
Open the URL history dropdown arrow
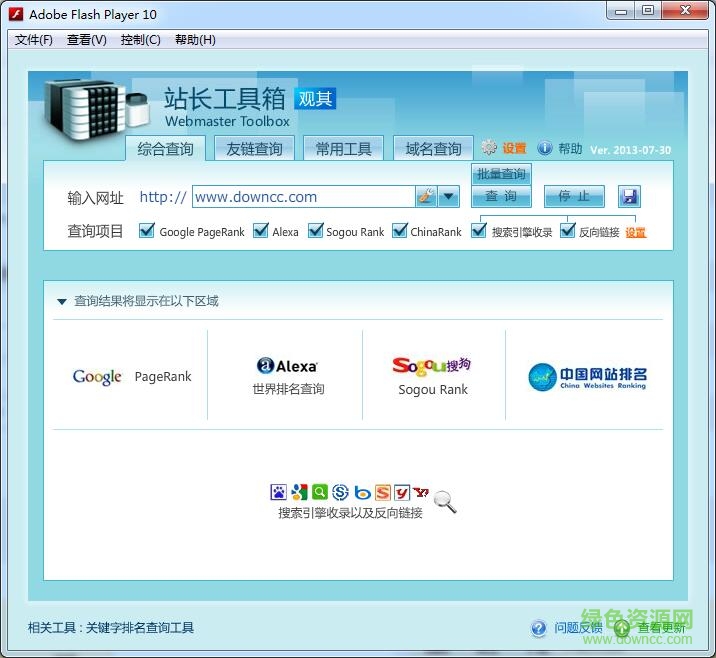tap(449, 197)
